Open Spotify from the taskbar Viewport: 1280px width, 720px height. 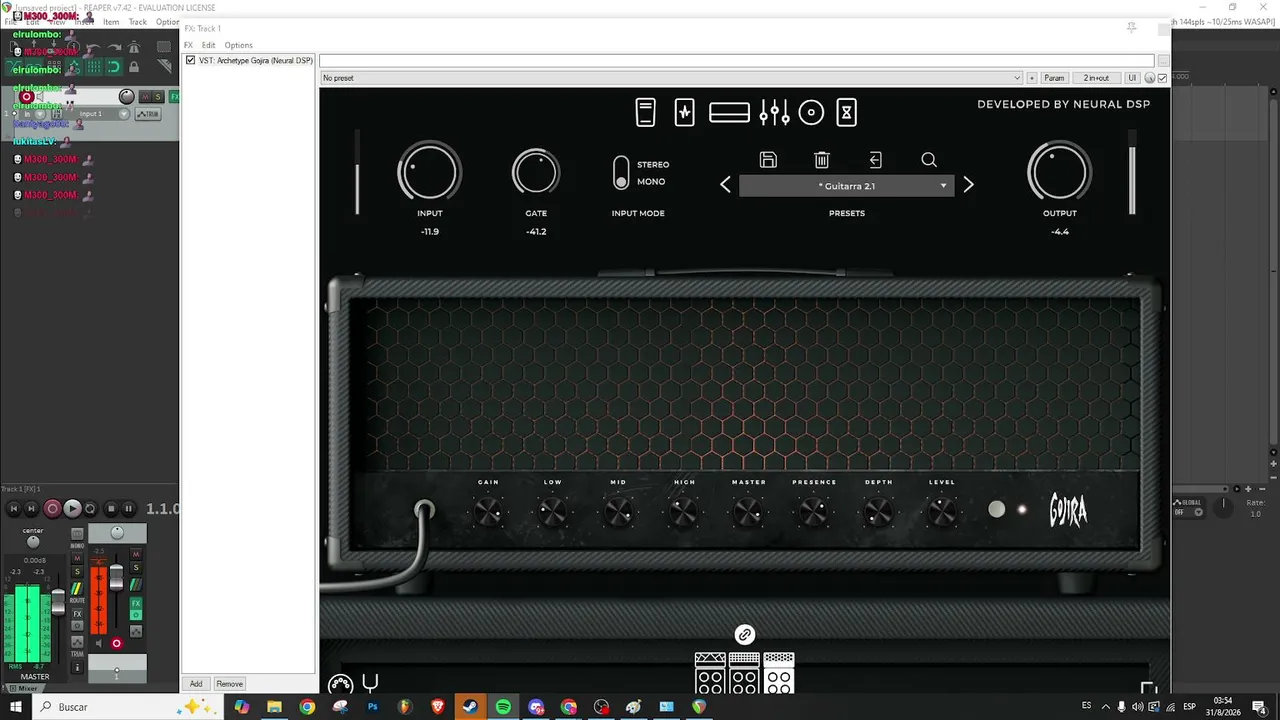click(503, 707)
